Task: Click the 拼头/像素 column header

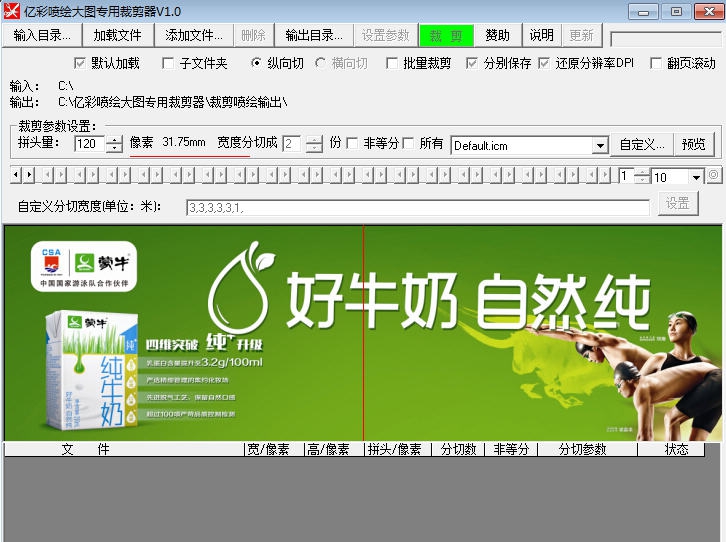Action: (398, 449)
